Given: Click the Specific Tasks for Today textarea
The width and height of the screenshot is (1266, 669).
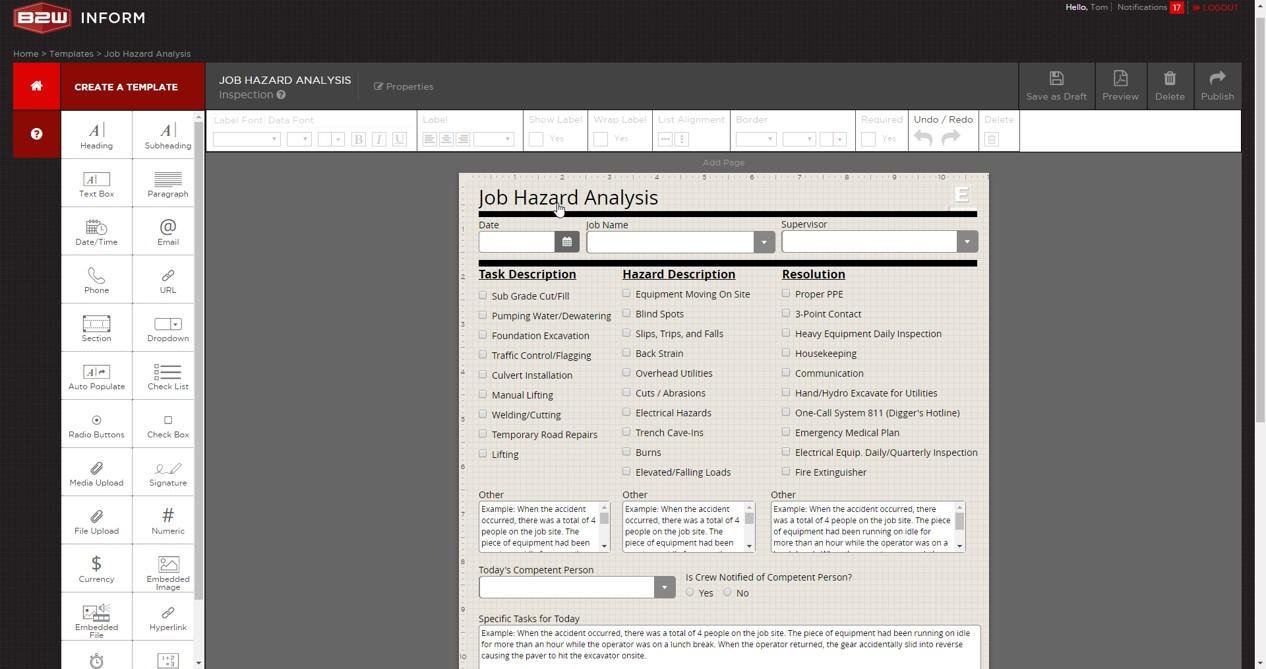Looking at the screenshot, I should 729,647.
